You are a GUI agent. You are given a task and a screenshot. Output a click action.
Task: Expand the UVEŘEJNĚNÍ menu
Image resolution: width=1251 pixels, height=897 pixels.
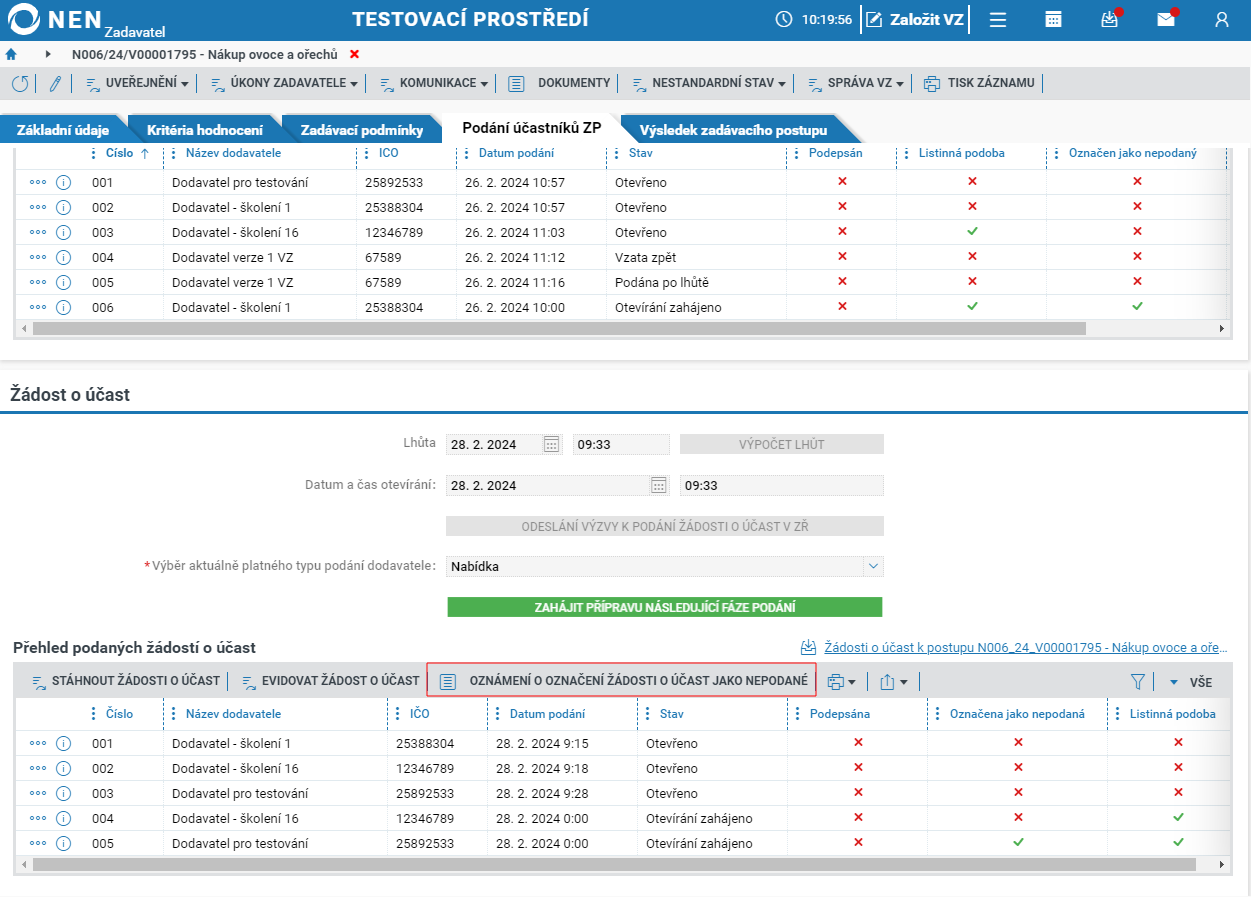(x=137, y=83)
